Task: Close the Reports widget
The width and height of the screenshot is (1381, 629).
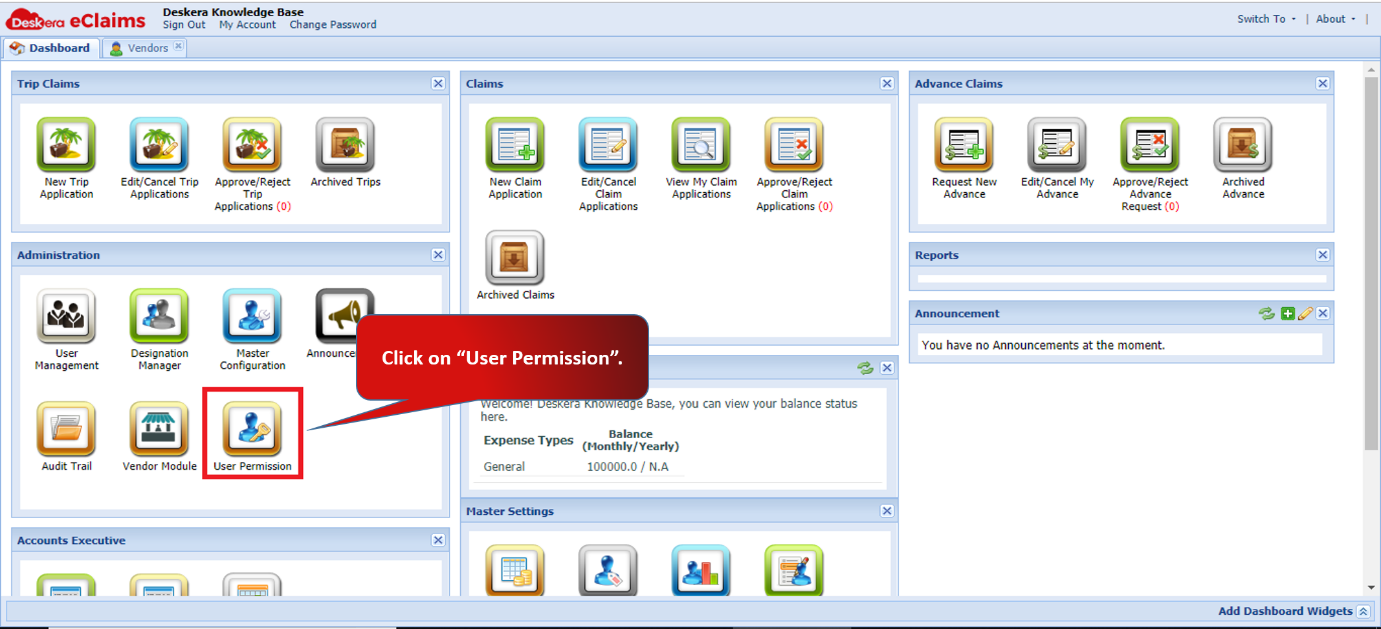Action: click(x=1323, y=255)
